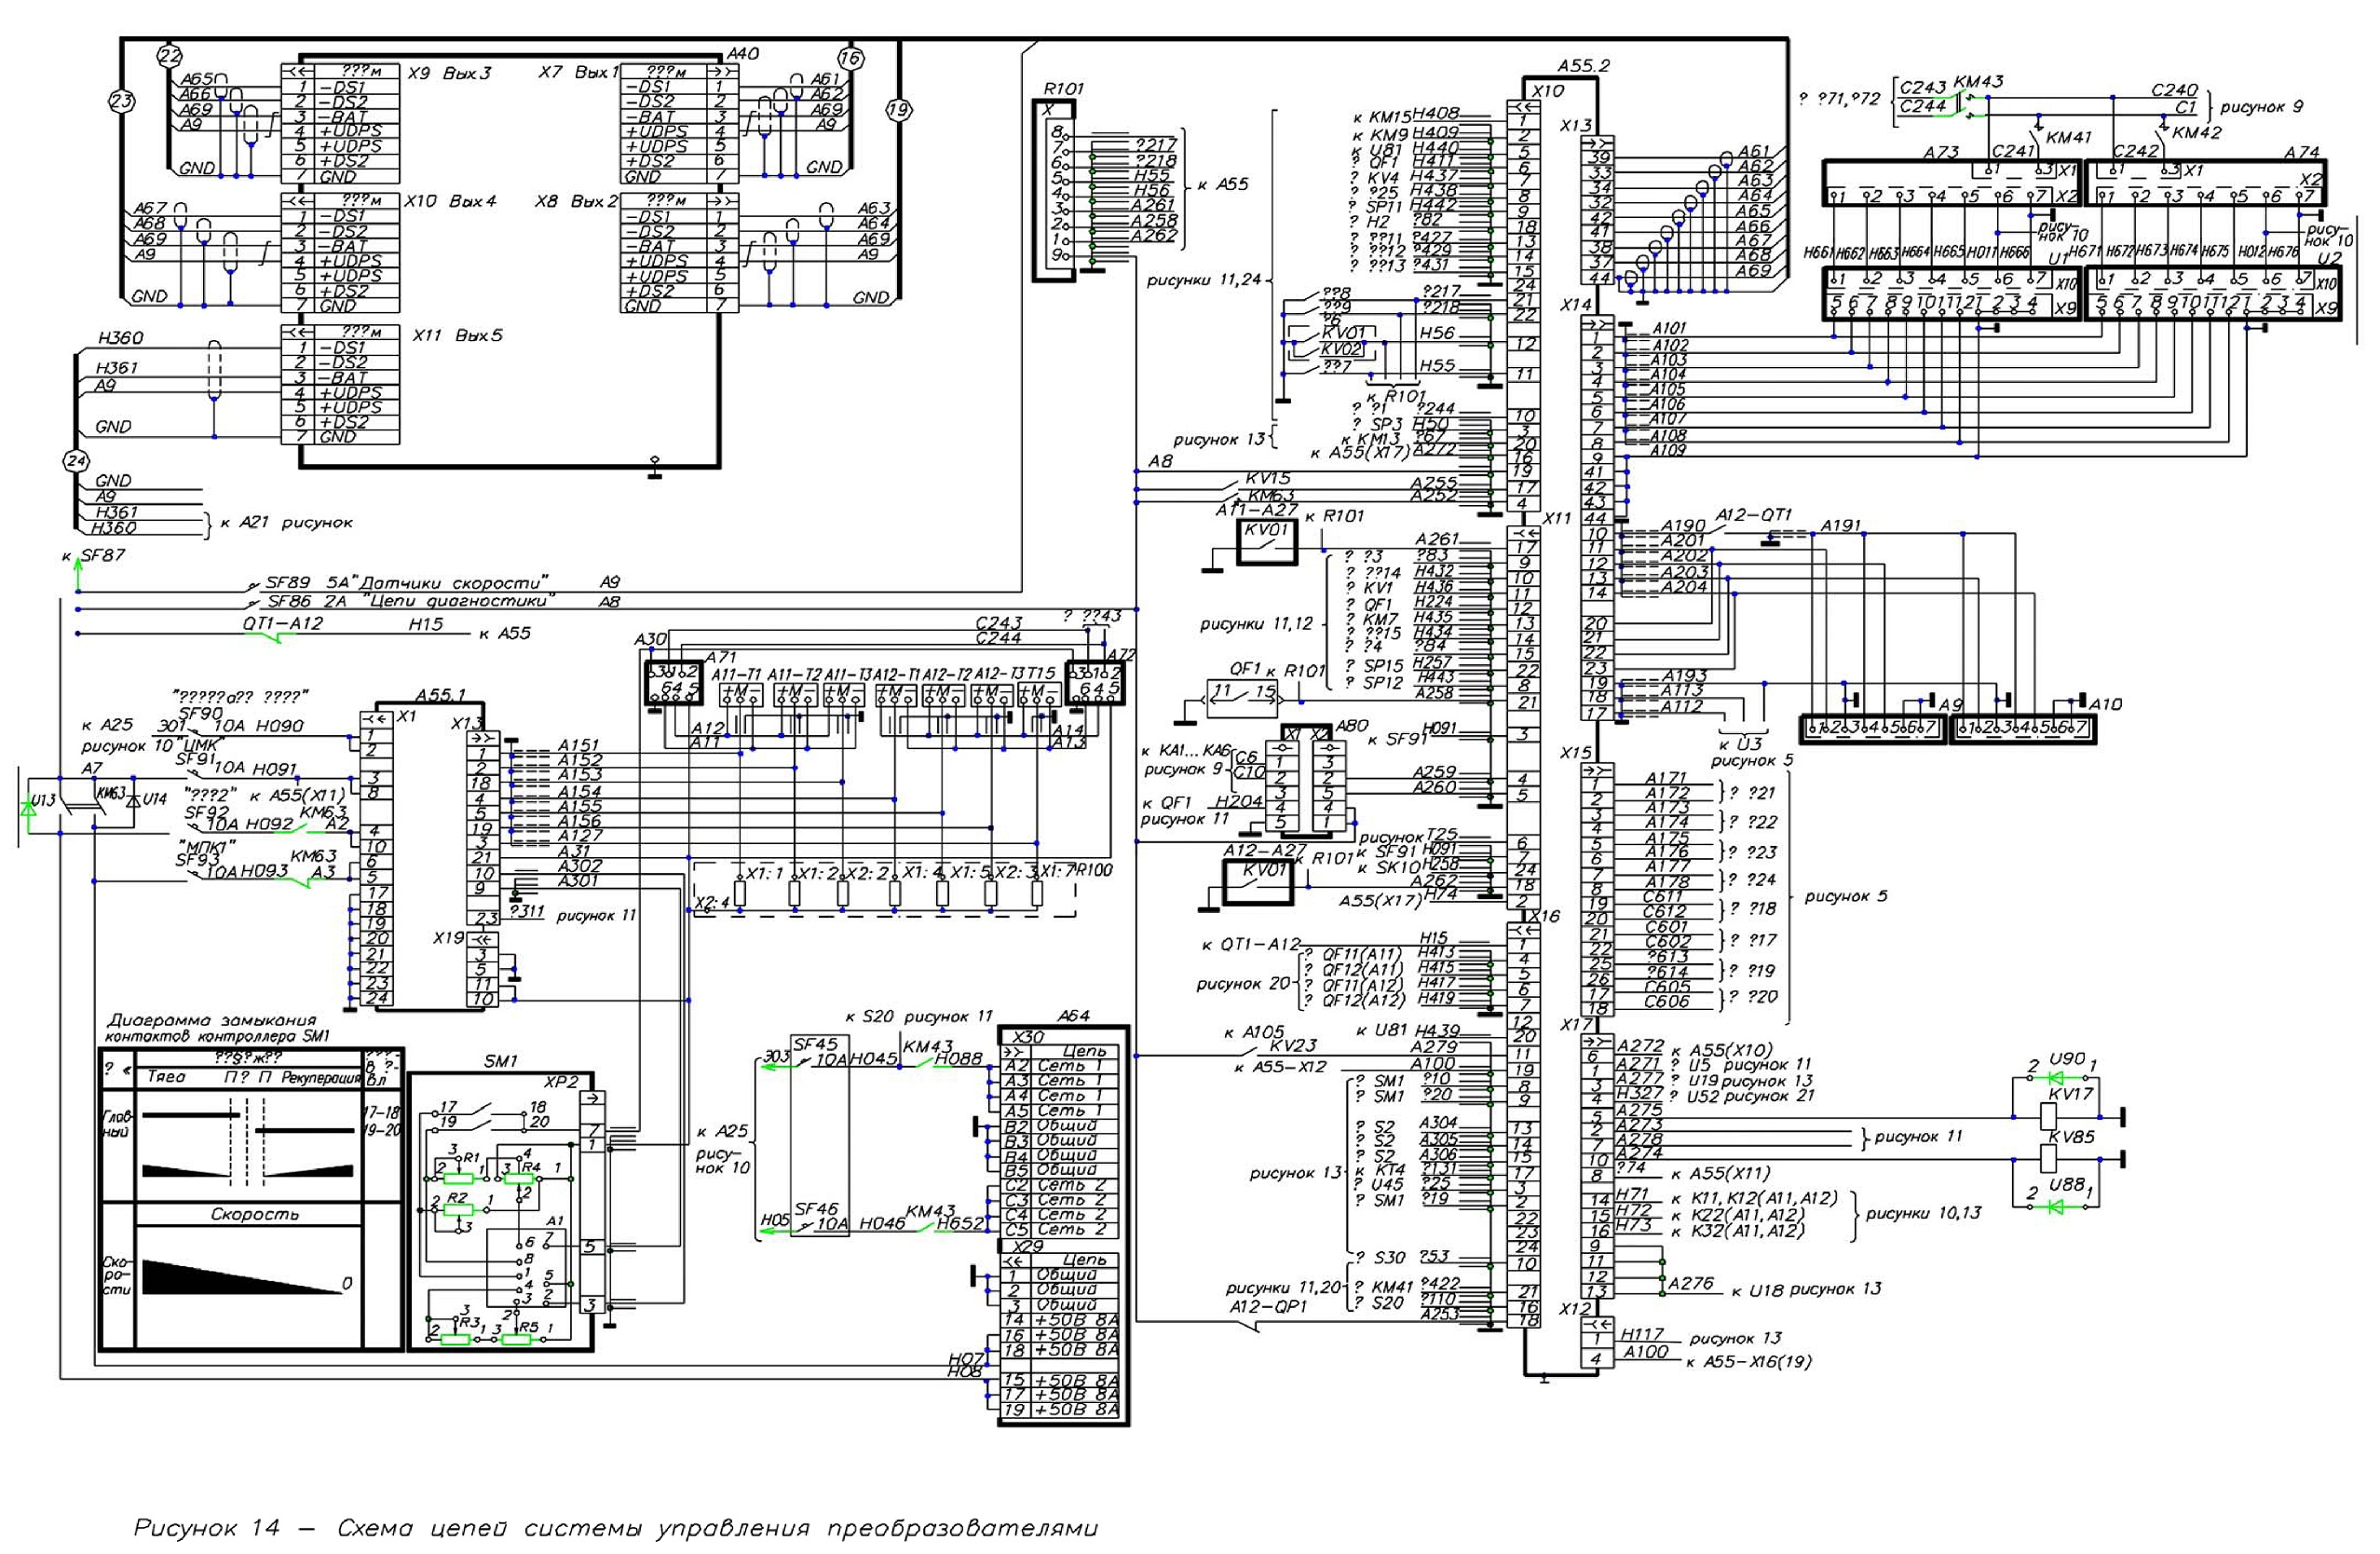Click the 'A74' module label
2380x1554 pixels.
point(2302,153)
